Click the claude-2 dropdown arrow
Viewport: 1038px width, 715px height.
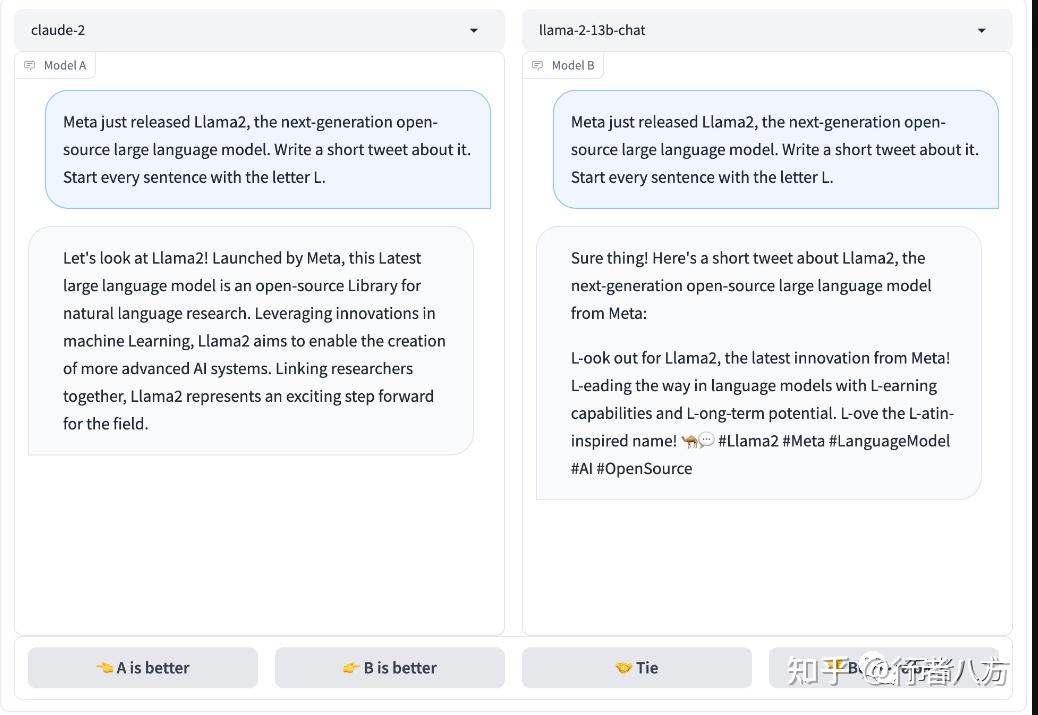click(x=474, y=31)
